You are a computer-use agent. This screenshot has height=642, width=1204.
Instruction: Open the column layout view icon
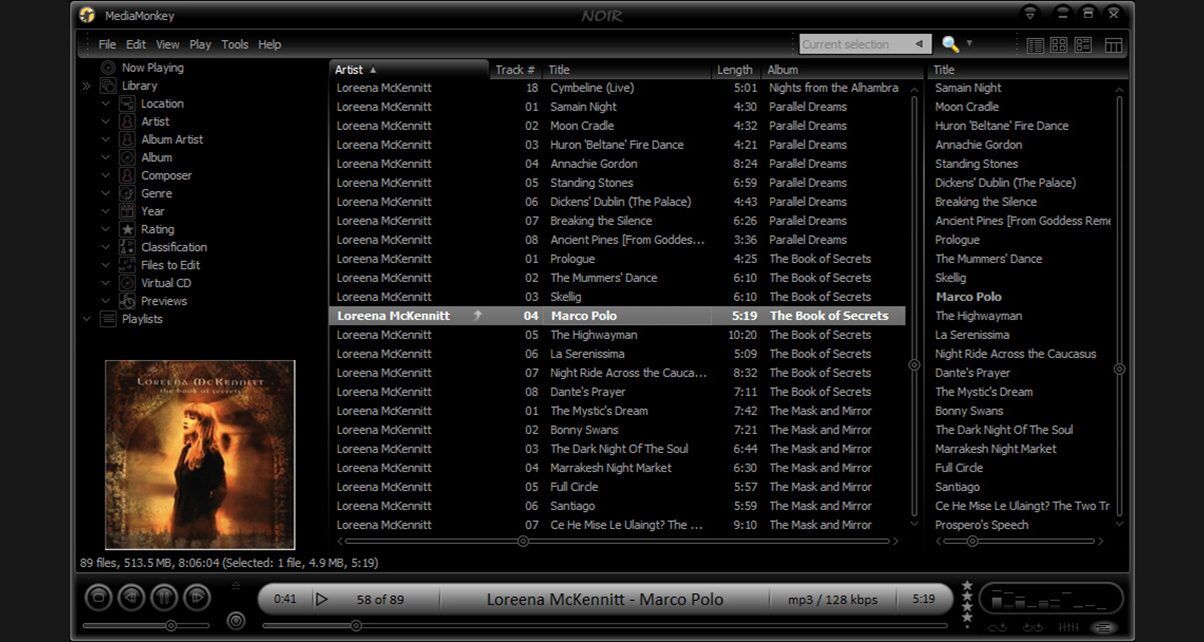[1112, 45]
